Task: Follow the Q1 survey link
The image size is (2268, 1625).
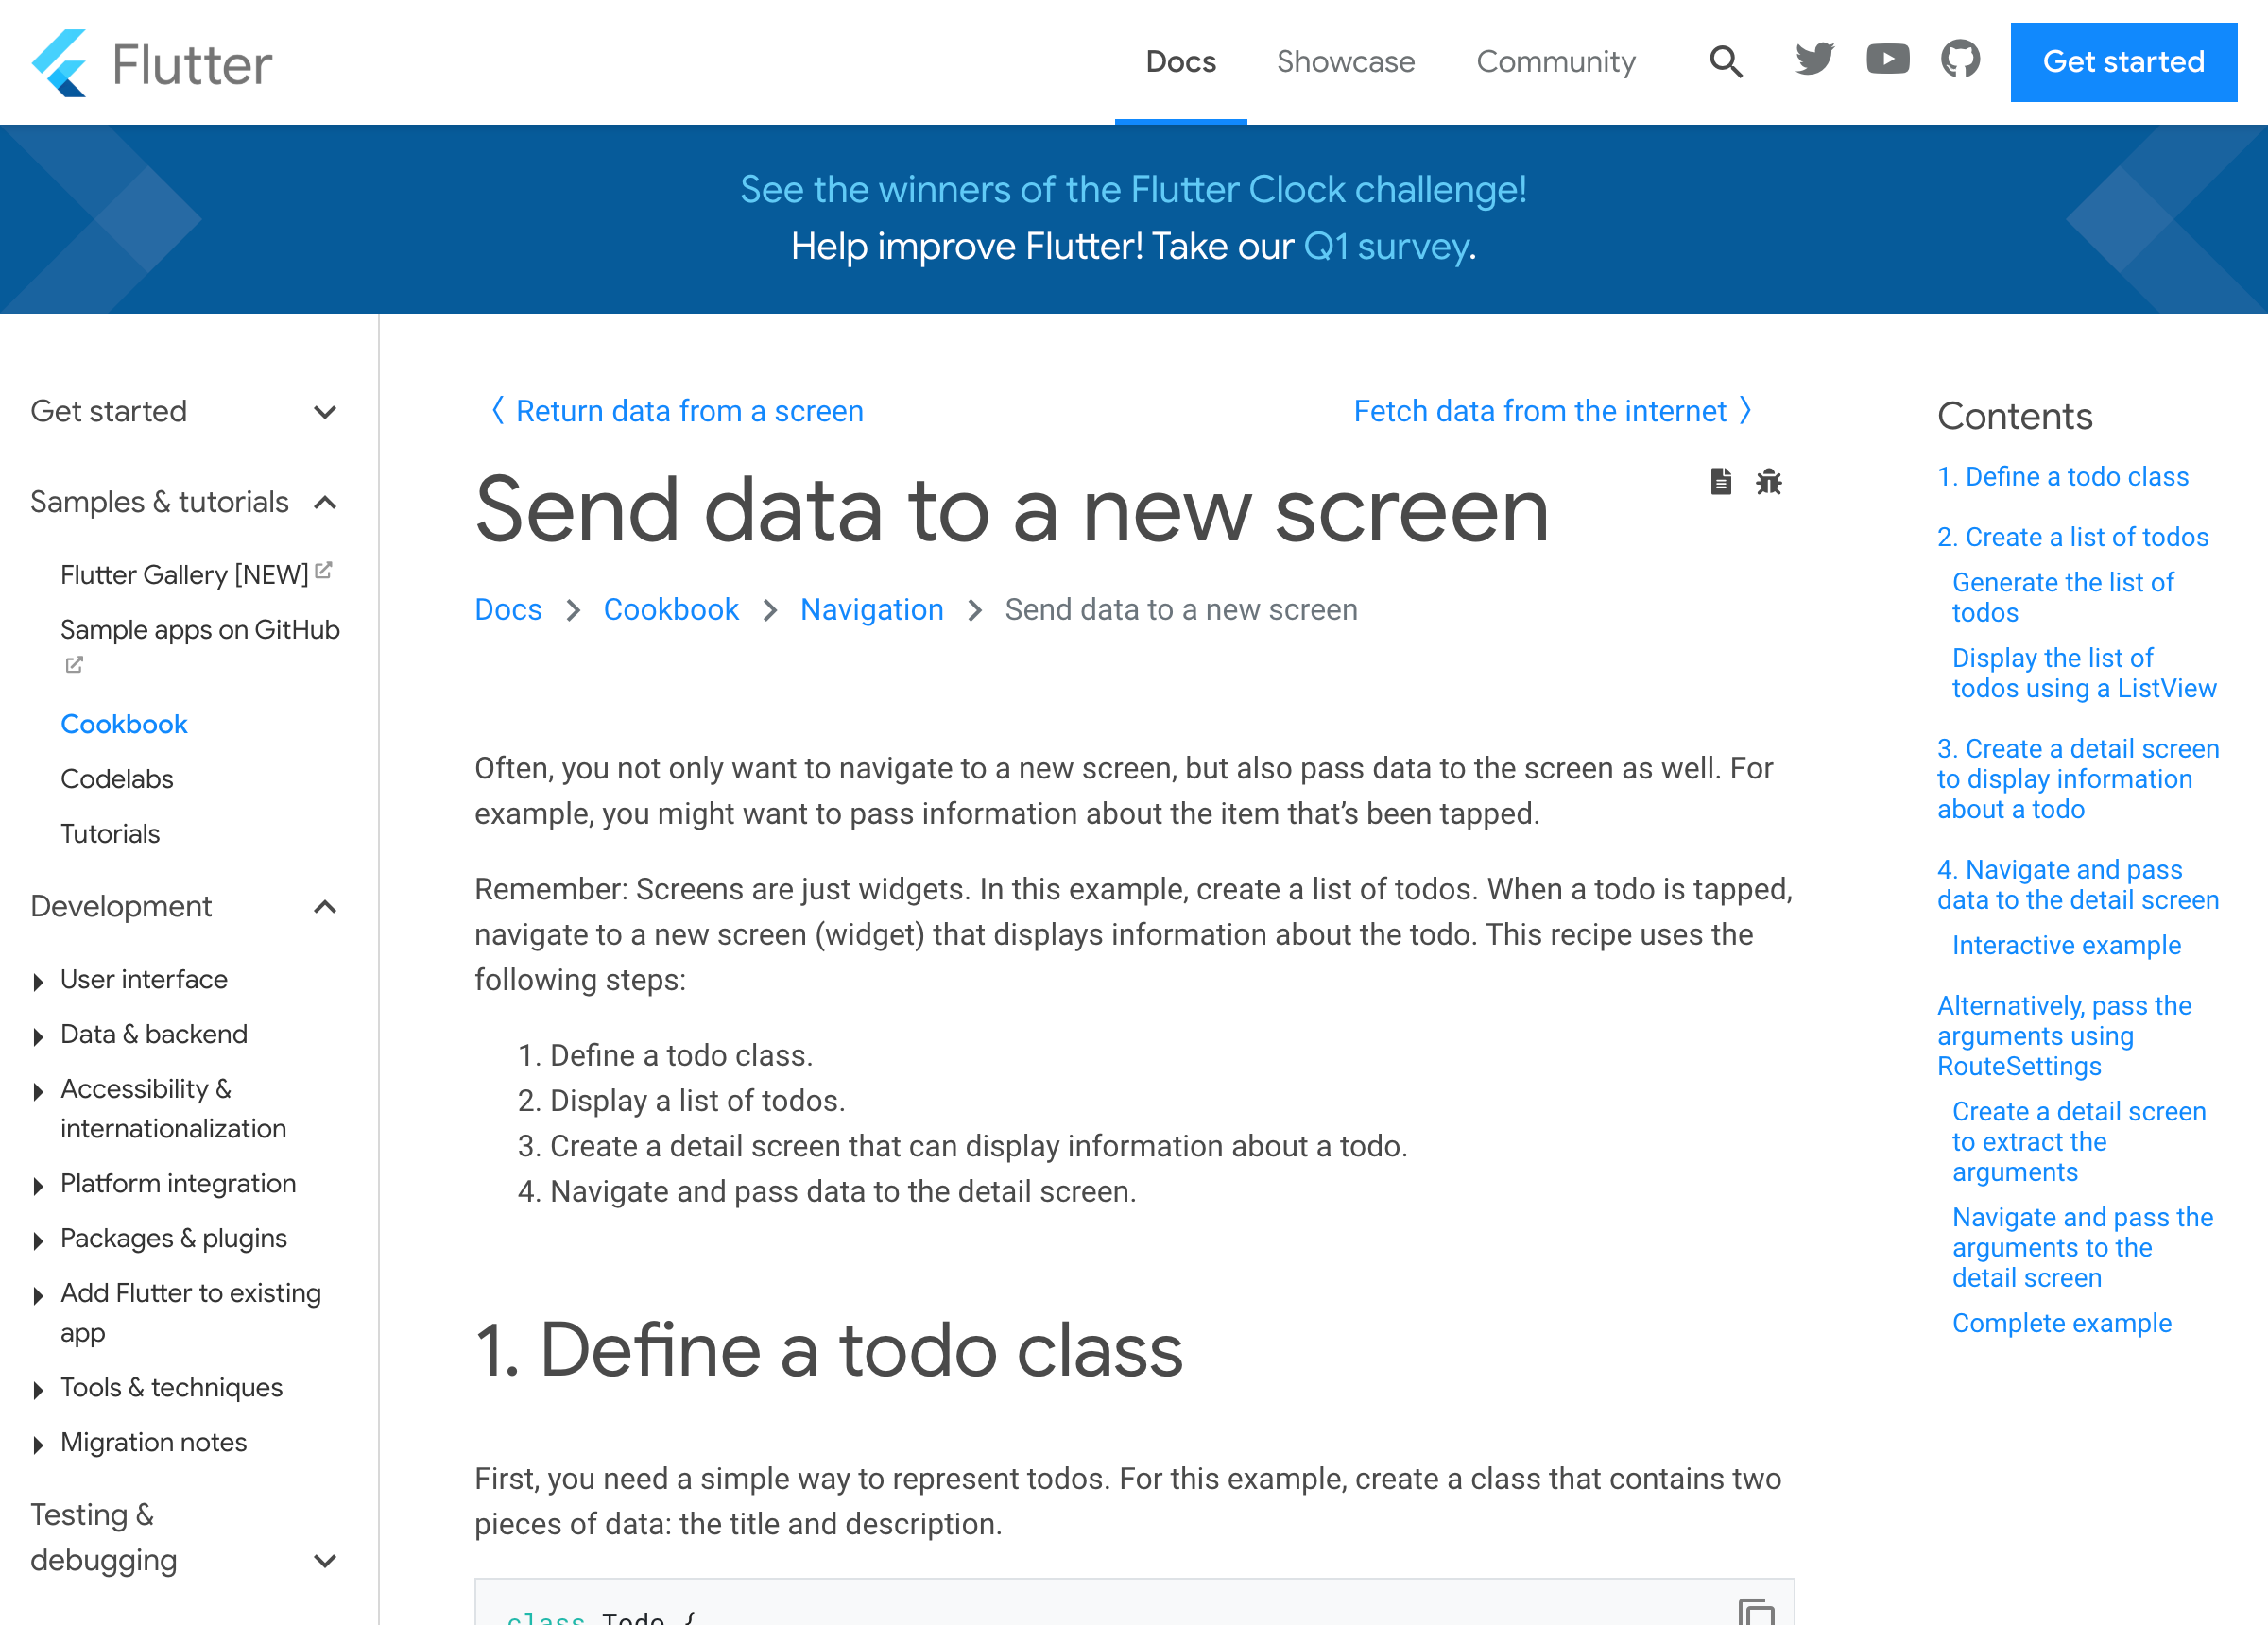Action: pyautogui.click(x=1385, y=247)
